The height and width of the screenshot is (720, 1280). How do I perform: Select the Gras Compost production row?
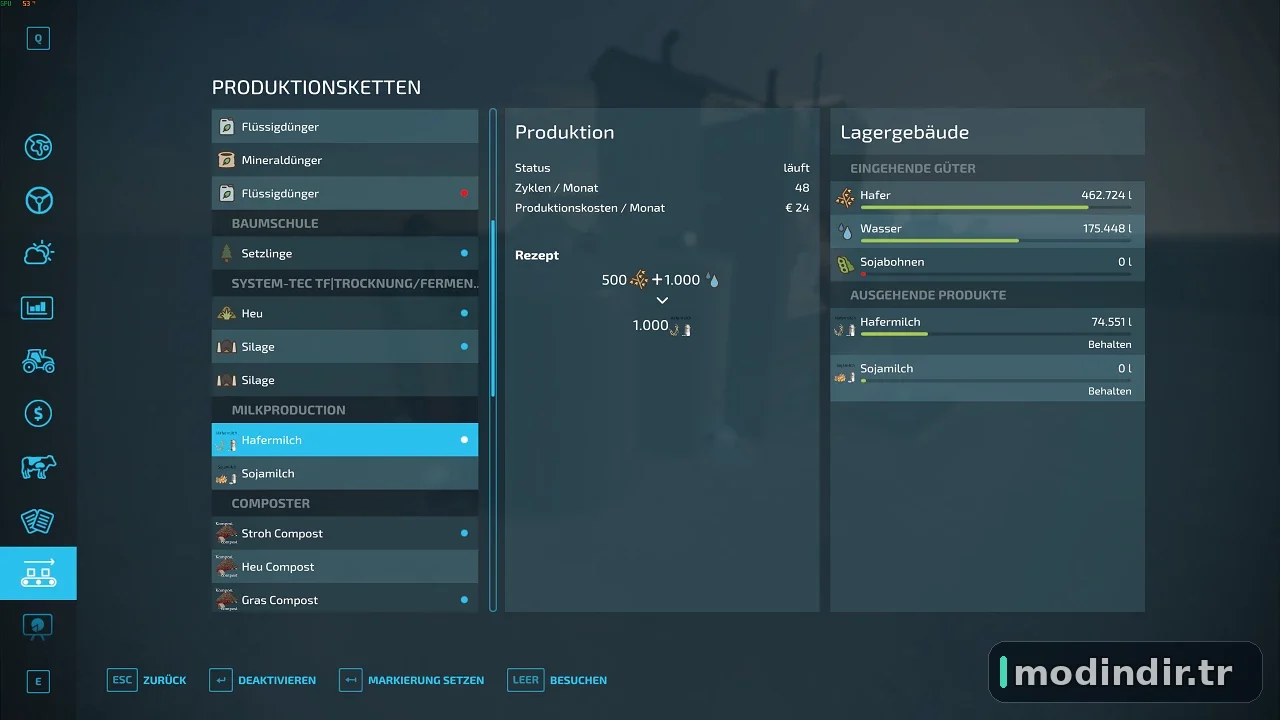click(345, 600)
